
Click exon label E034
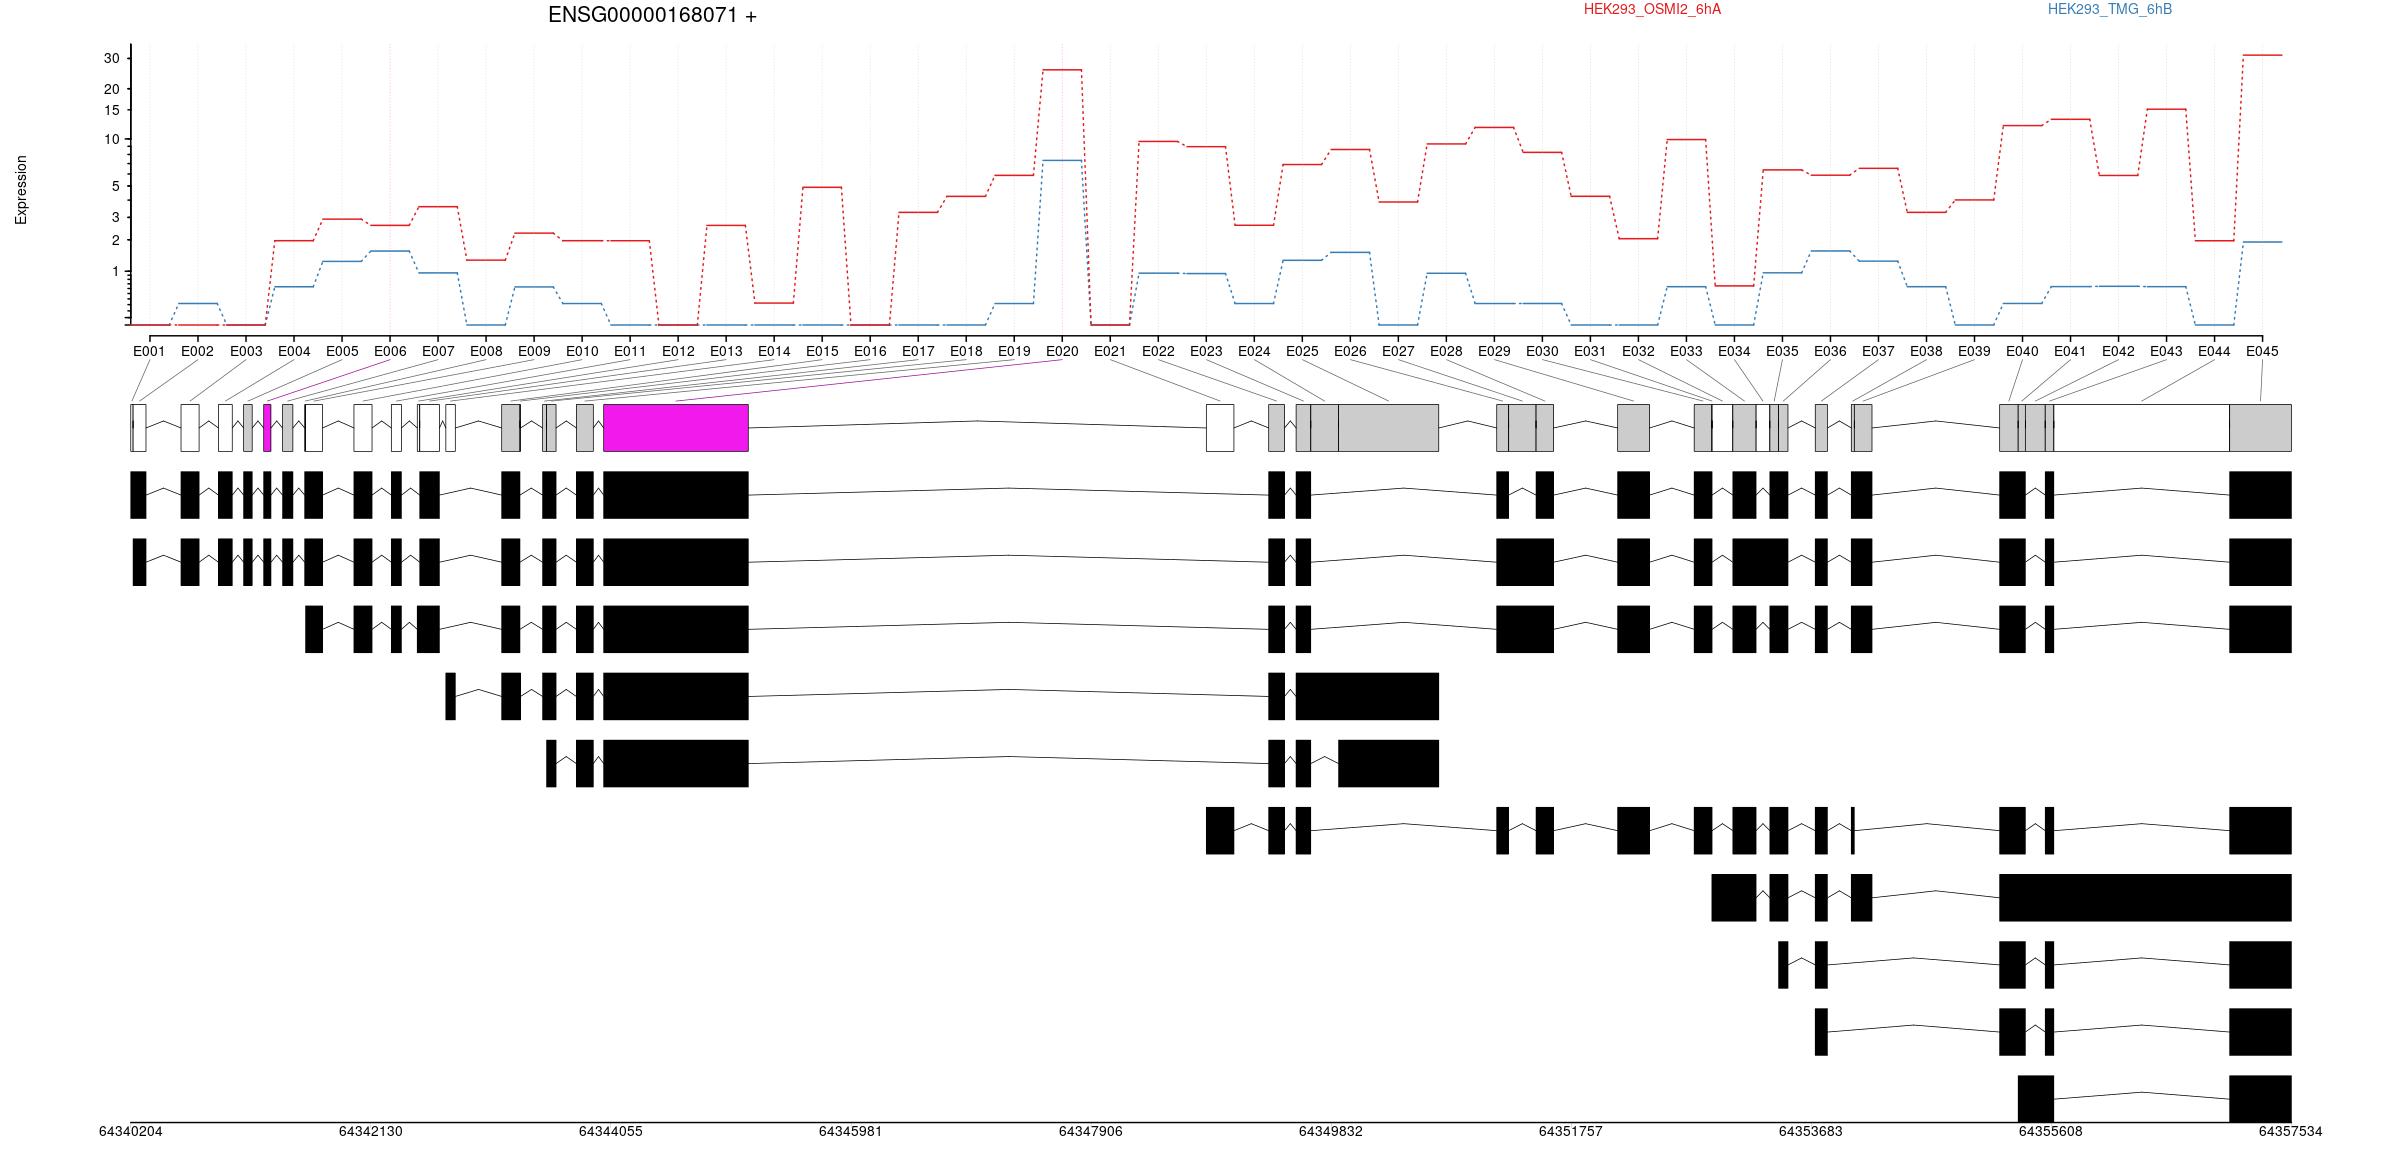click(1734, 351)
